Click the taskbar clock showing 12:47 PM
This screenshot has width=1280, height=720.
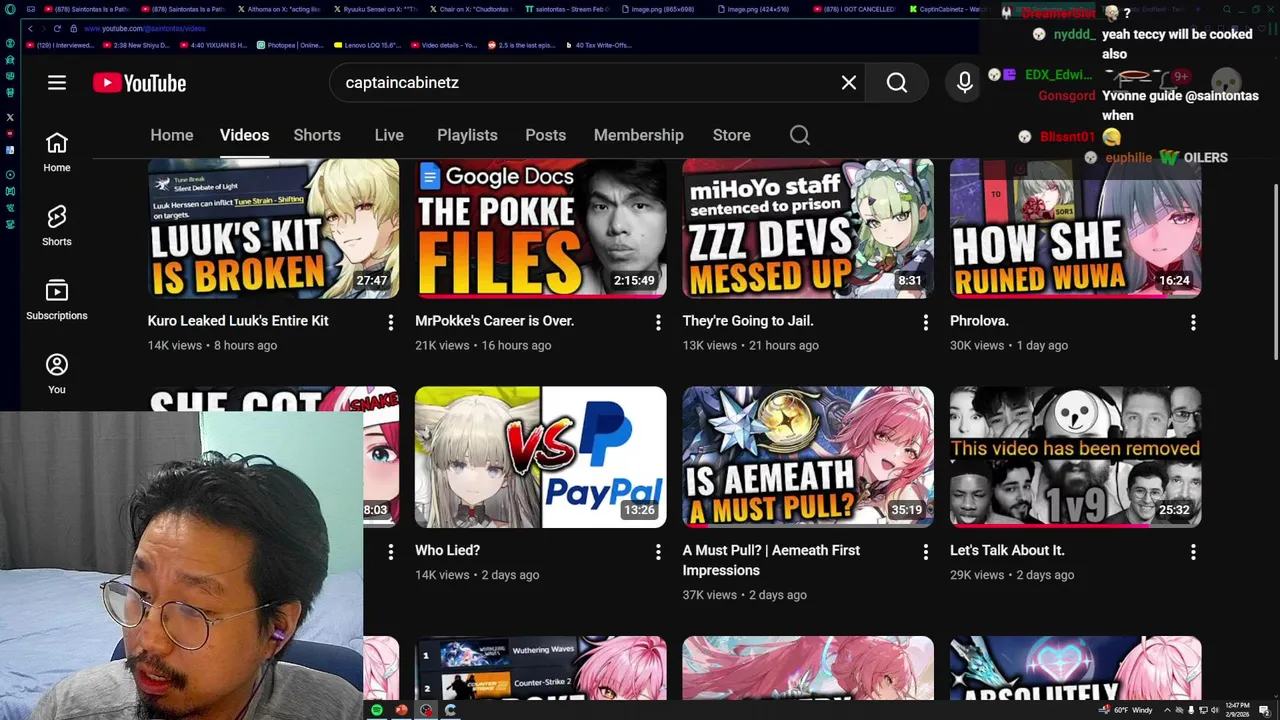(x=1238, y=710)
